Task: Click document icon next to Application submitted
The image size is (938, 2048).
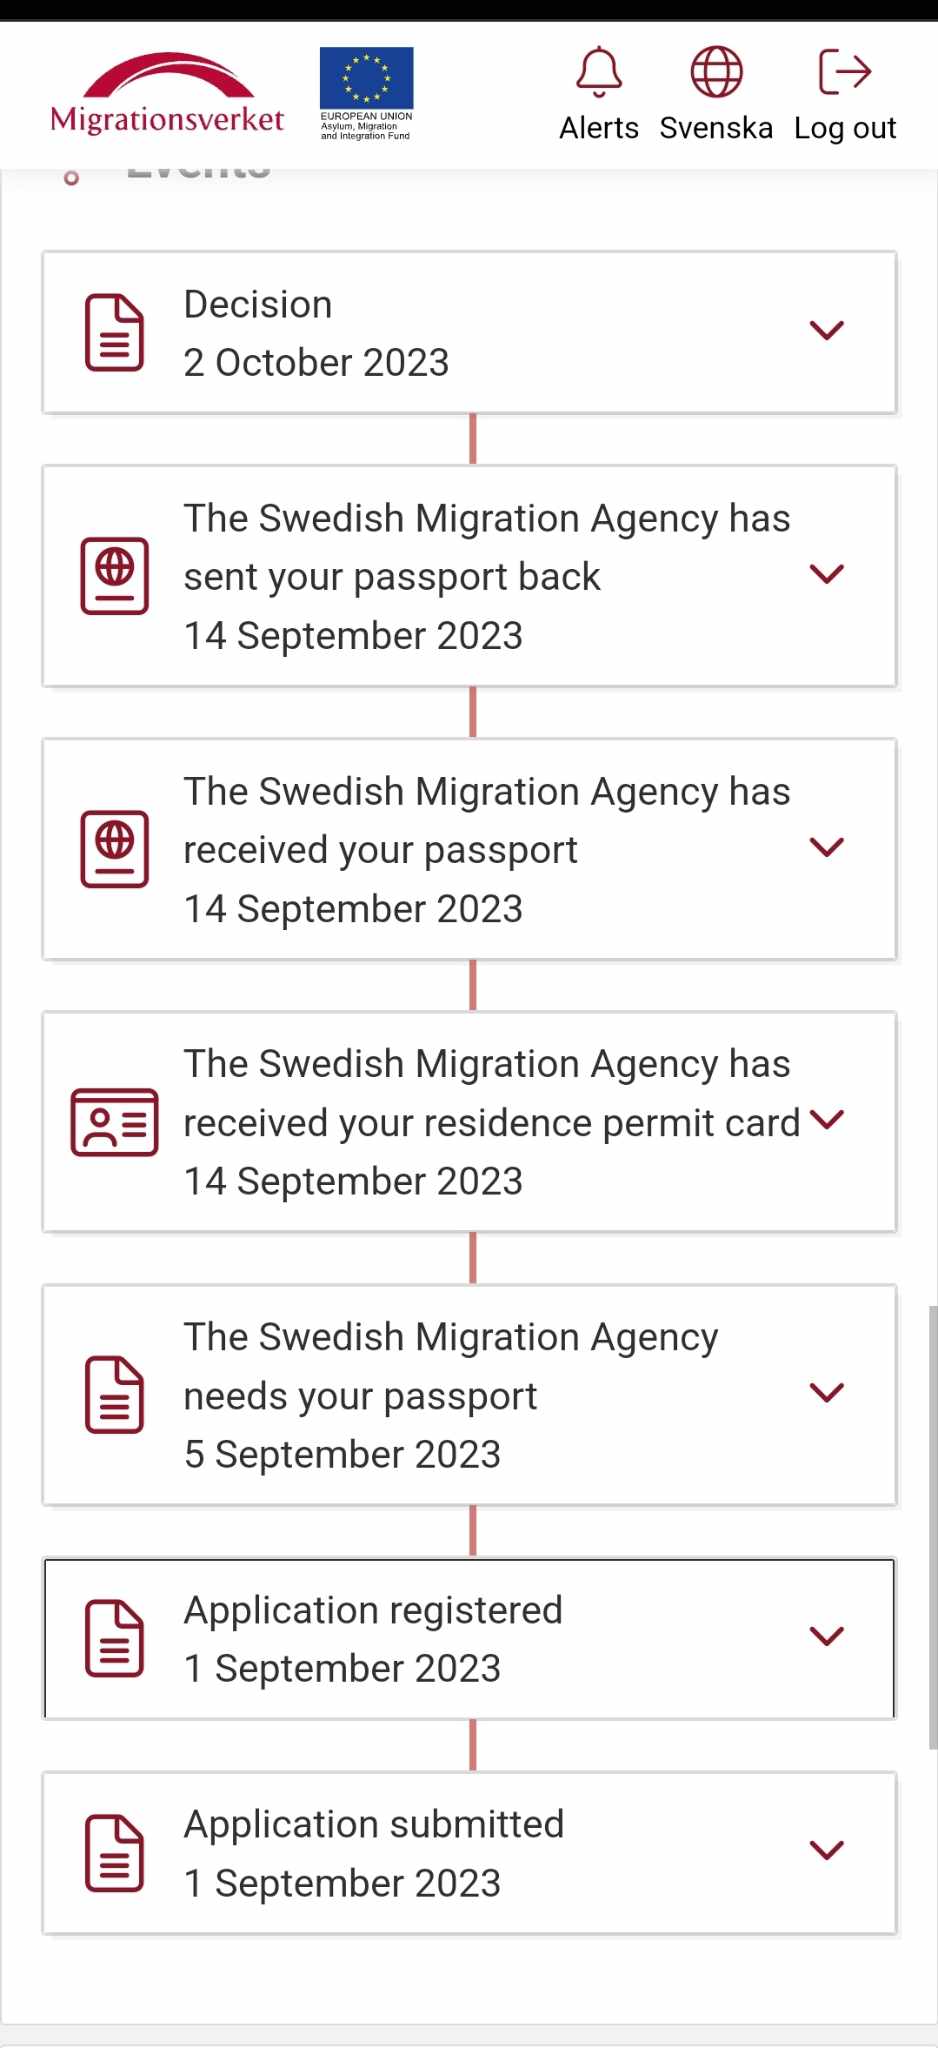Action: pyautogui.click(x=115, y=1853)
